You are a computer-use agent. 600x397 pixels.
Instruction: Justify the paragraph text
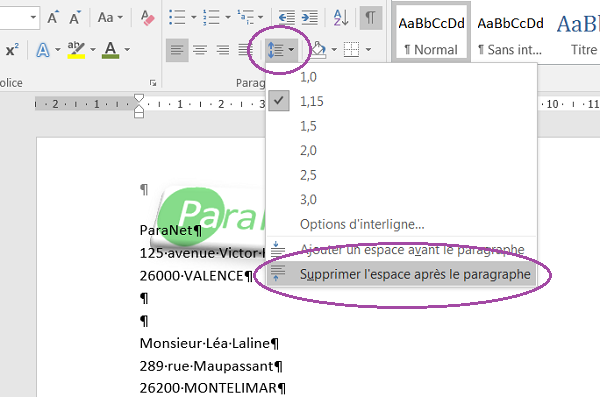245,50
